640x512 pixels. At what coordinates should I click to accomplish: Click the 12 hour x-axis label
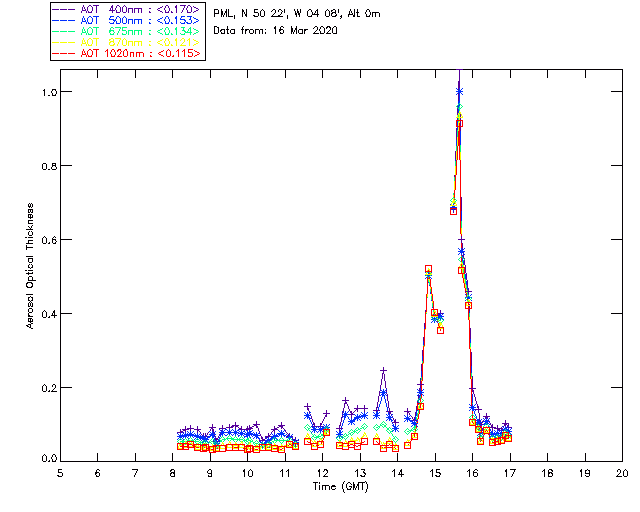[x=322, y=473]
